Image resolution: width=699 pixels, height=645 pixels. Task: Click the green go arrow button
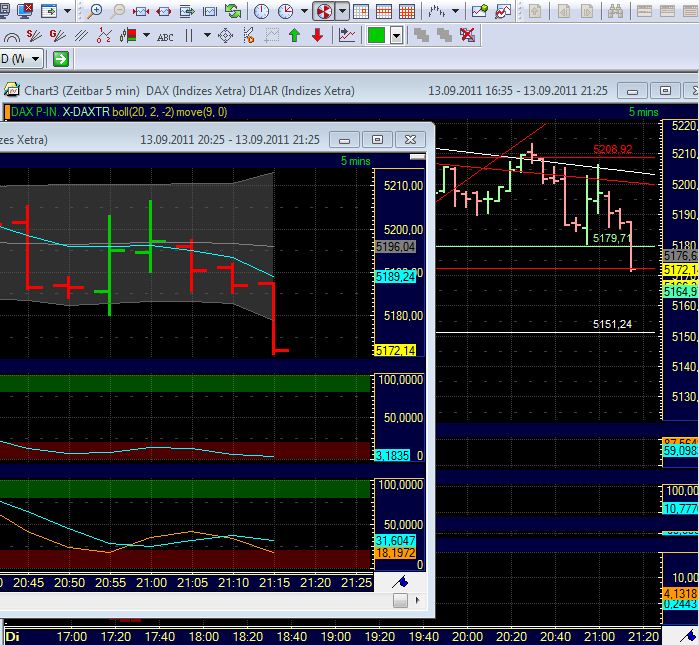point(61,59)
